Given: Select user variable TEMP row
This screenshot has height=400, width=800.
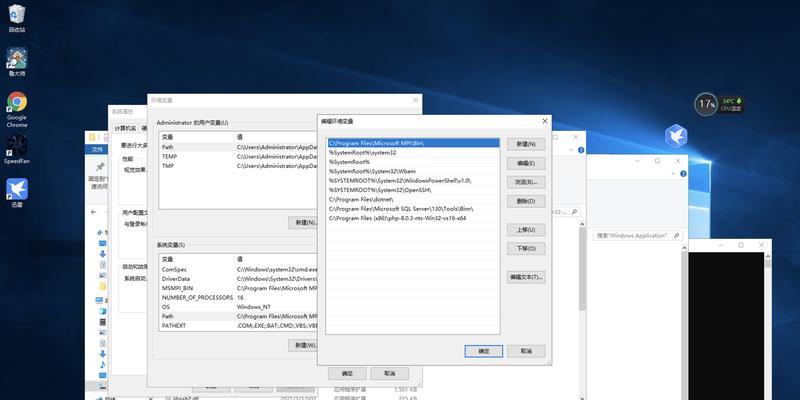Looking at the screenshot, I should [x=238, y=157].
